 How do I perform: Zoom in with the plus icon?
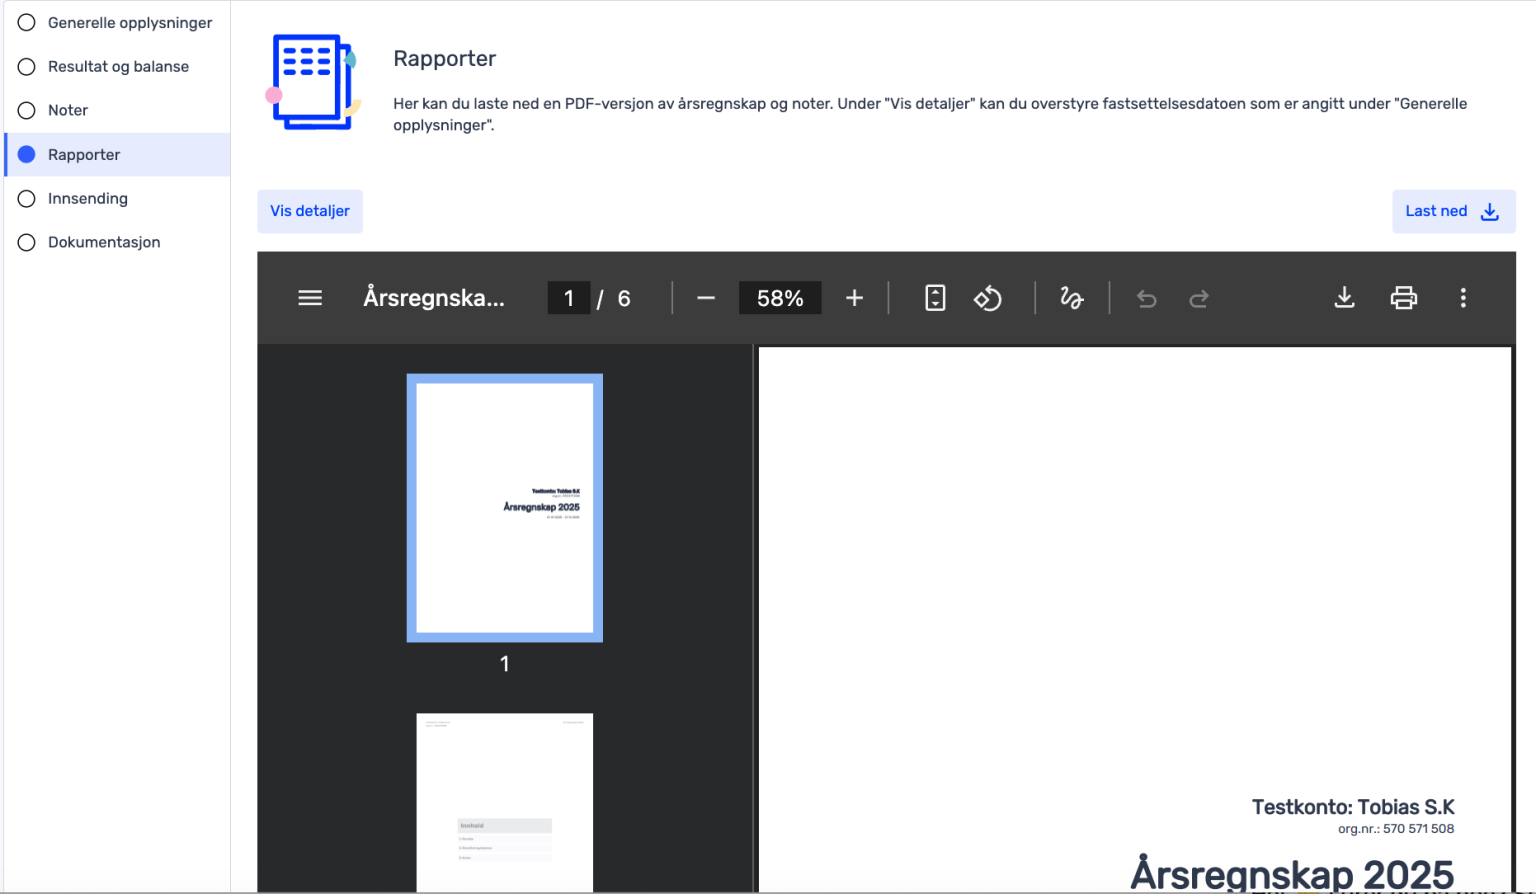click(x=854, y=298)
